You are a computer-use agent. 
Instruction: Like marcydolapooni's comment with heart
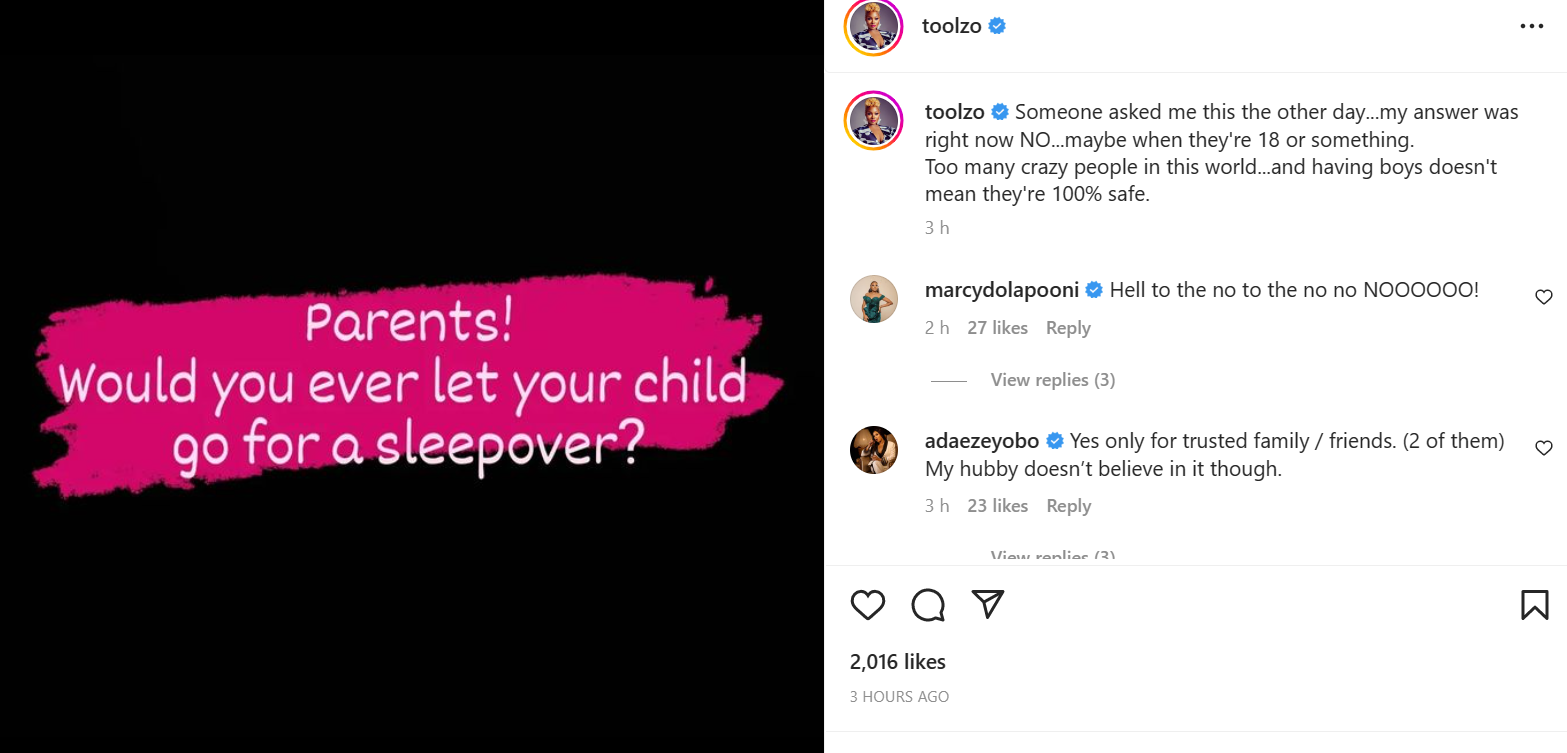[x=1544, y=296]
